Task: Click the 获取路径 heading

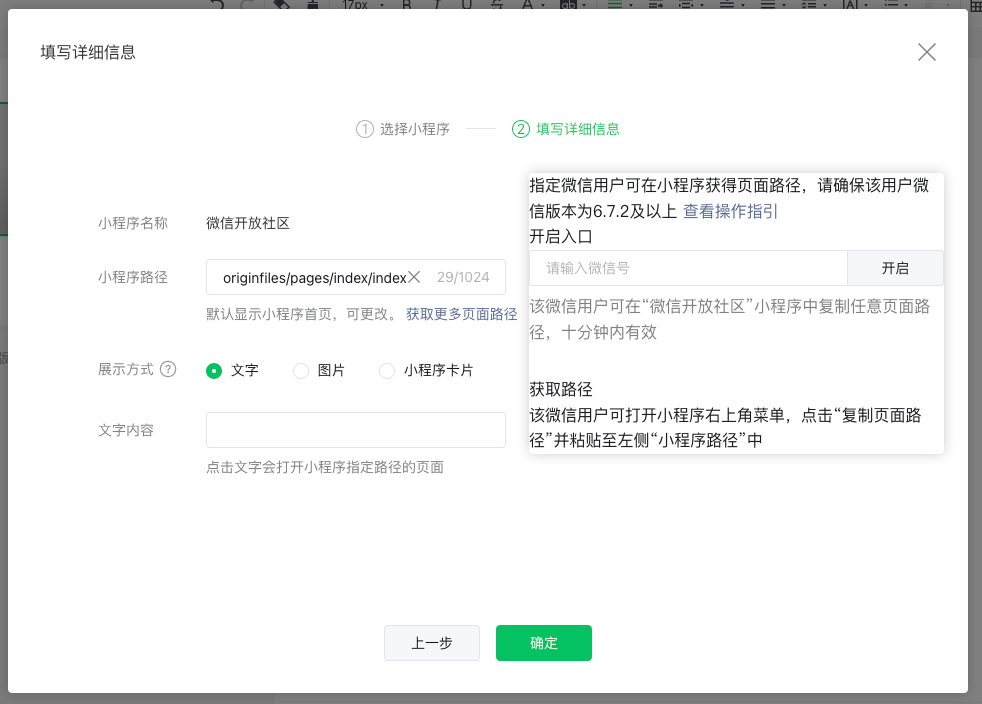Action: tap(561, 390)
